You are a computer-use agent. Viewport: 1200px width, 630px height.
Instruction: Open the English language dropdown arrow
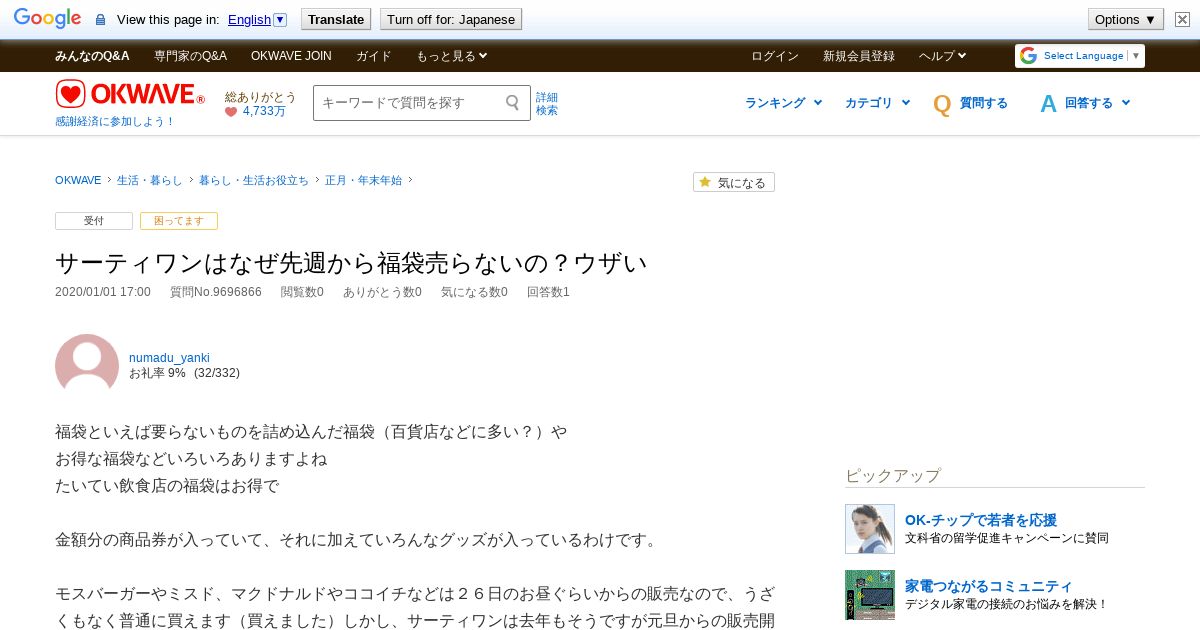pyautogui.click(x=280, y=19)
